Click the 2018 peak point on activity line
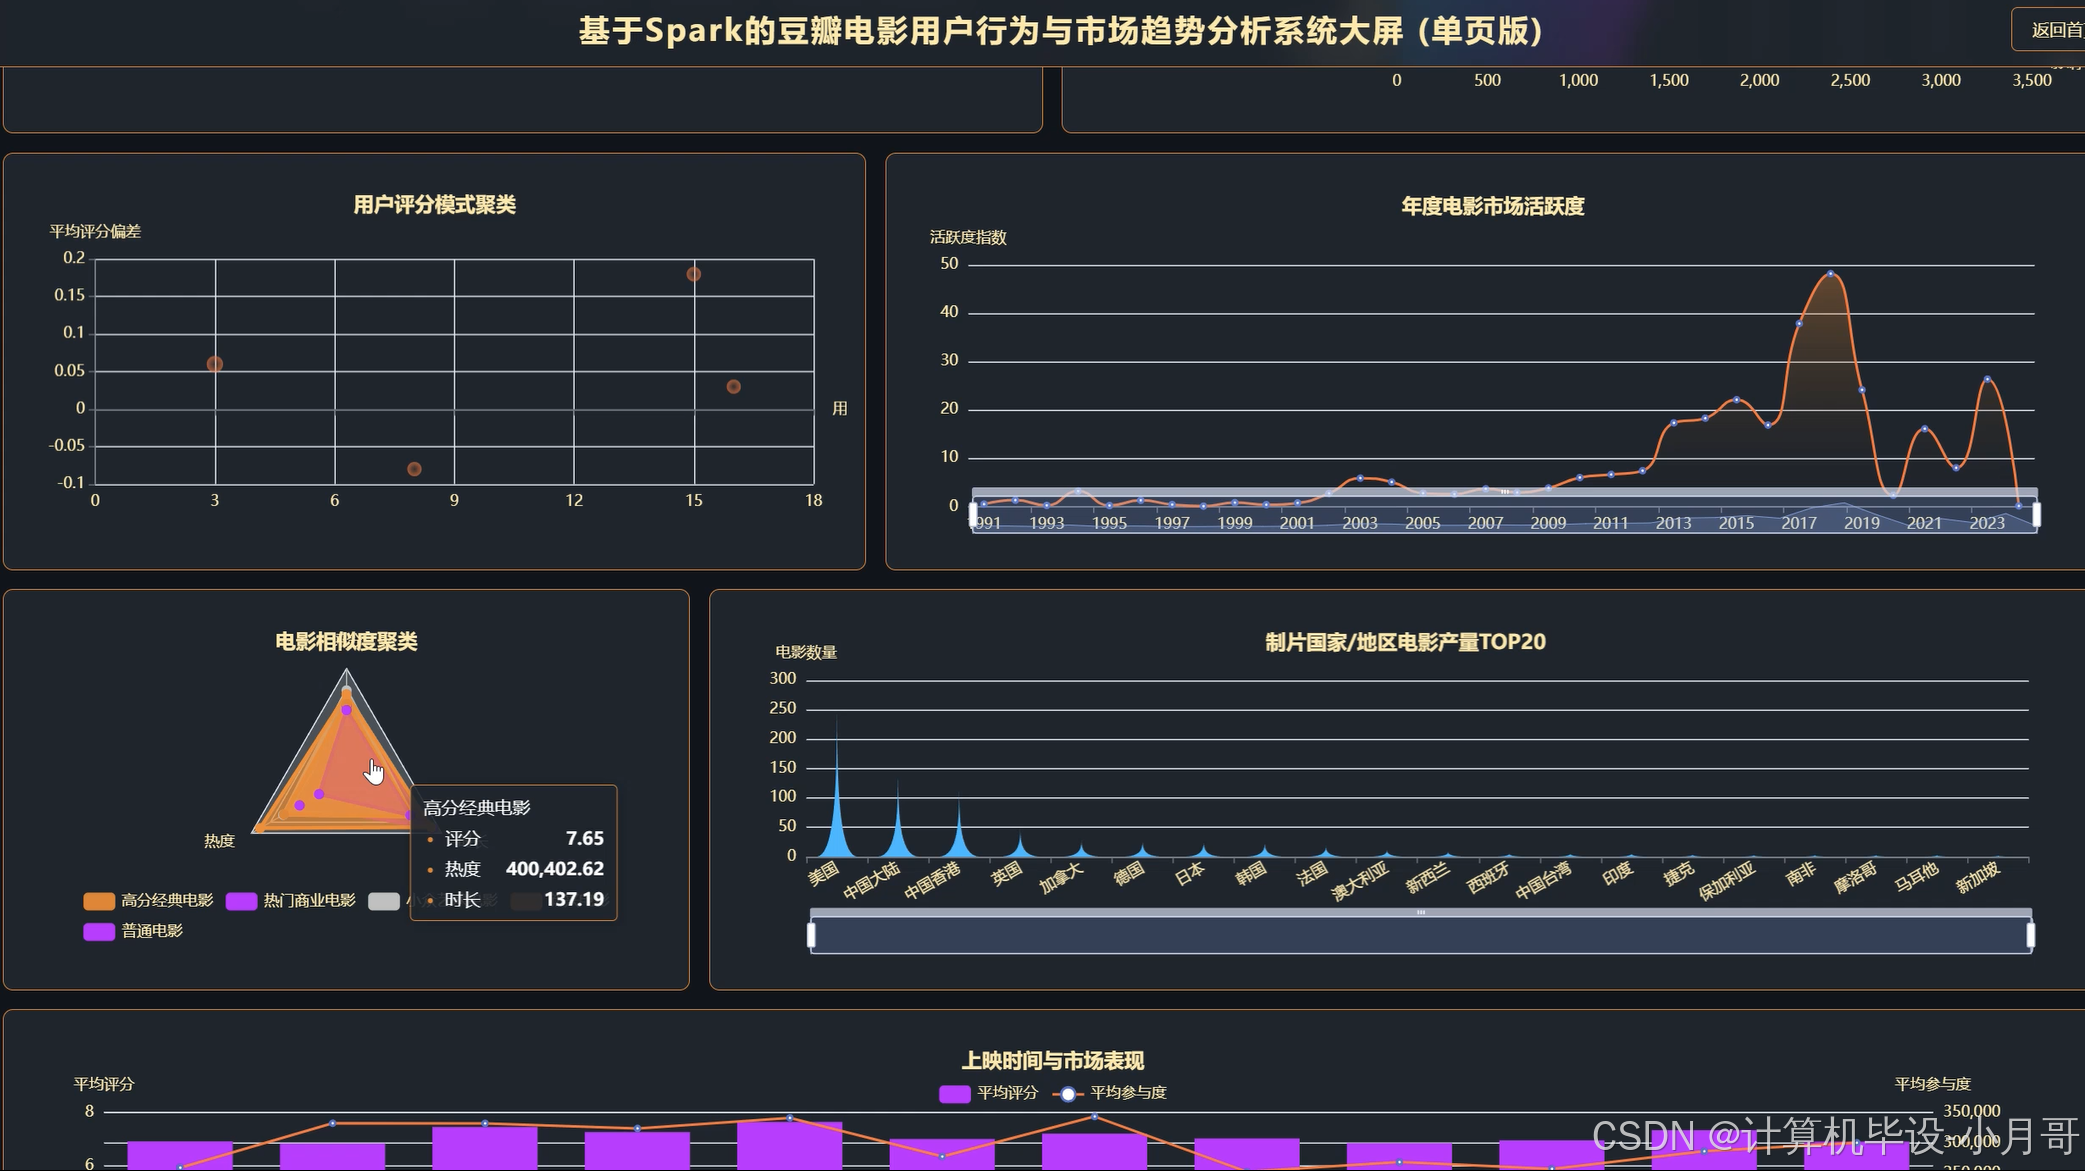The height and width of the screenshot is (1171, 2085). [x=1830, y=274]
